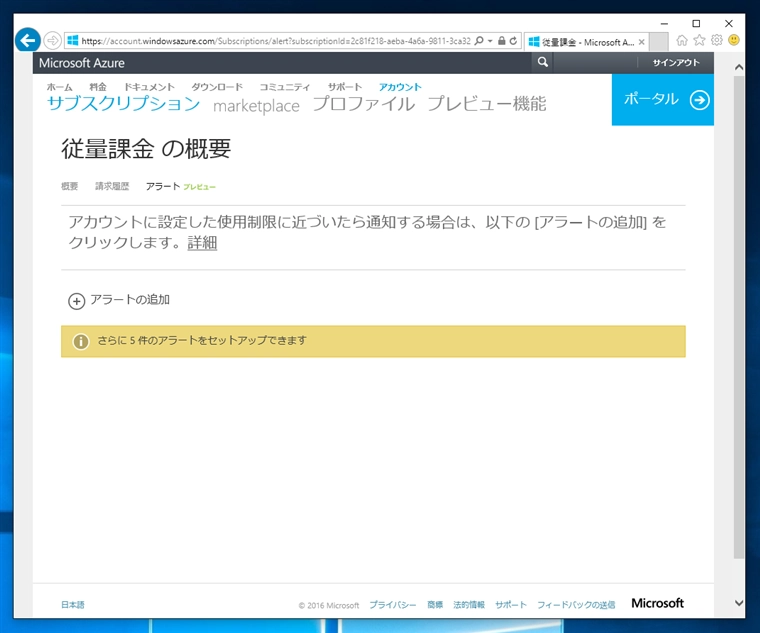Viewport: 760px width, 633px height.
Task: Click the security lock icon in address bar
Action: coord(502,41)
